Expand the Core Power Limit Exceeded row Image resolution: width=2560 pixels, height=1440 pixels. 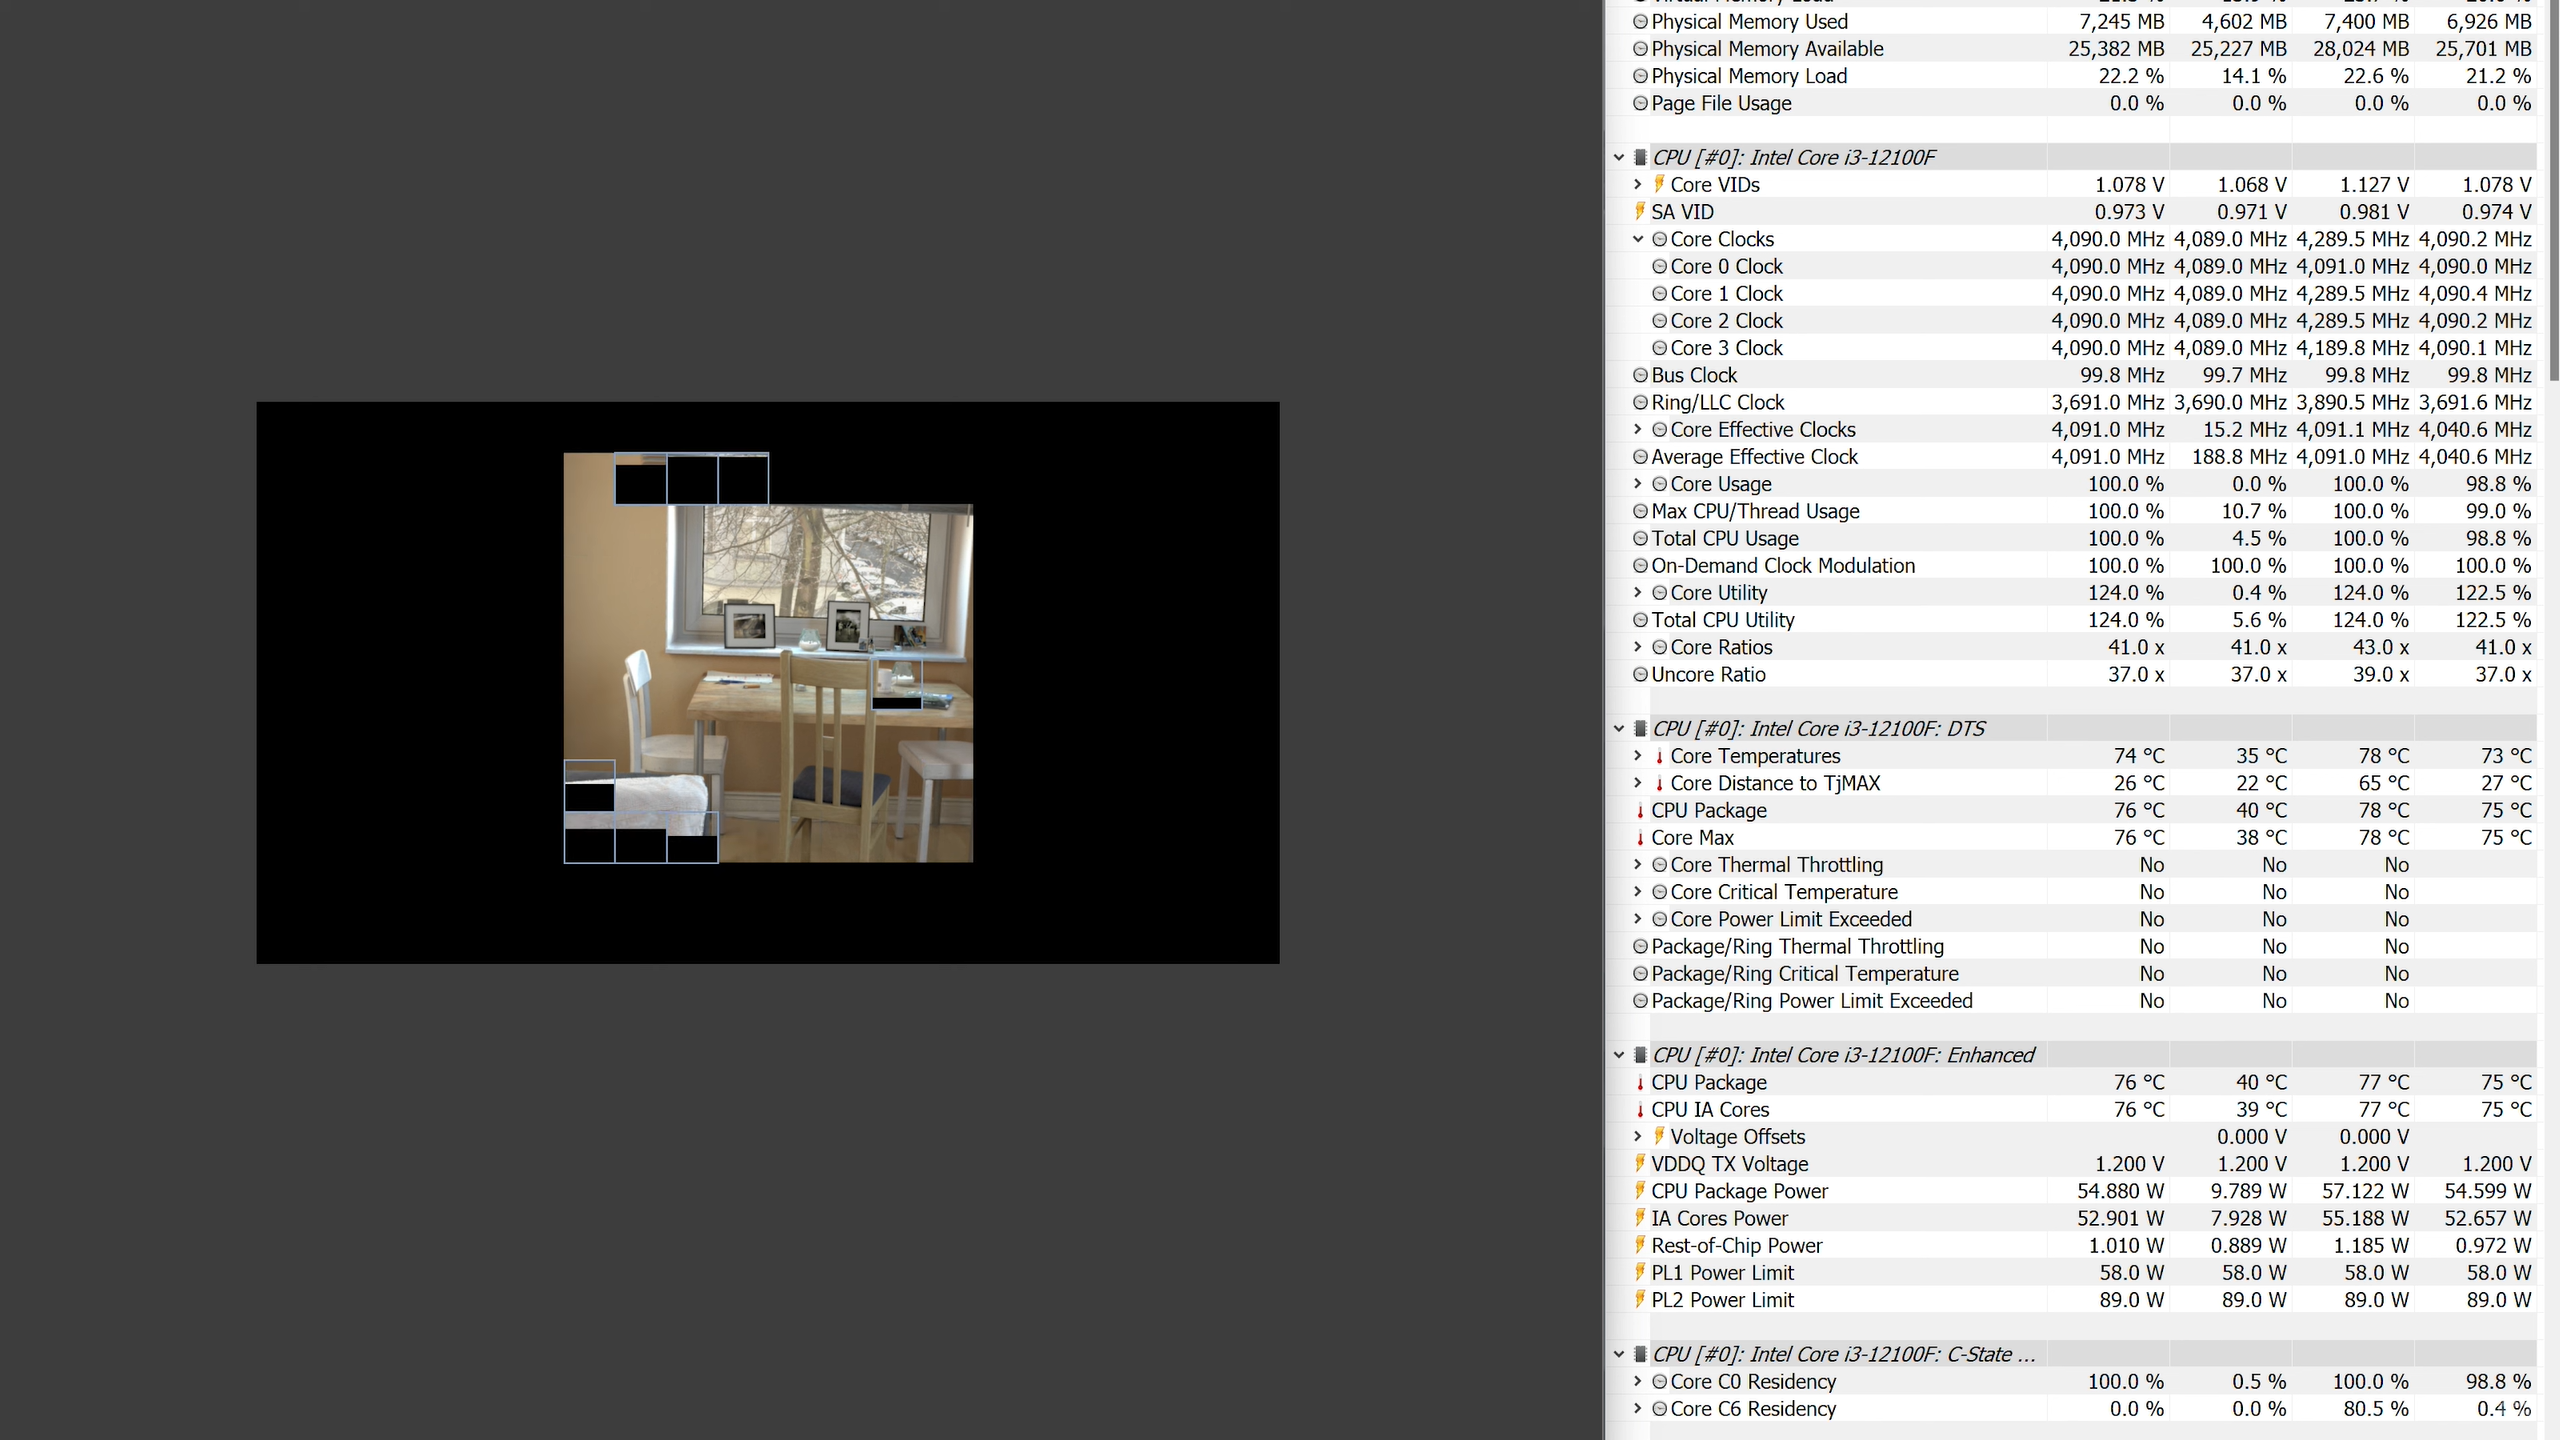pos(1638,919)
